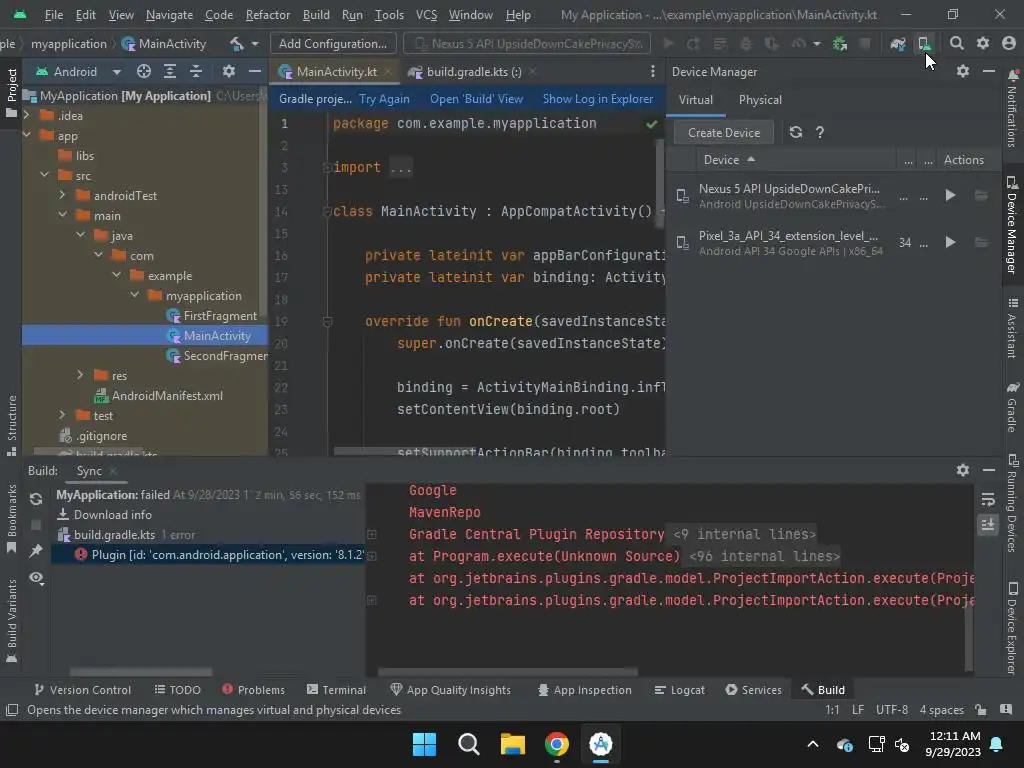Screen dimensions: 1024x768
Task: Click Show Log in Explorer link
Action: coord(598,99)
